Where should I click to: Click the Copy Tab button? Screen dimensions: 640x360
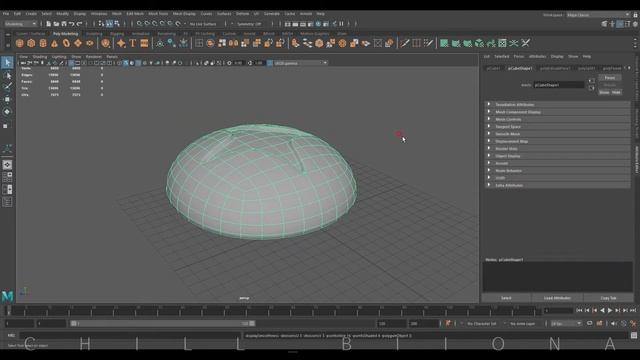[x=608, y=298]
